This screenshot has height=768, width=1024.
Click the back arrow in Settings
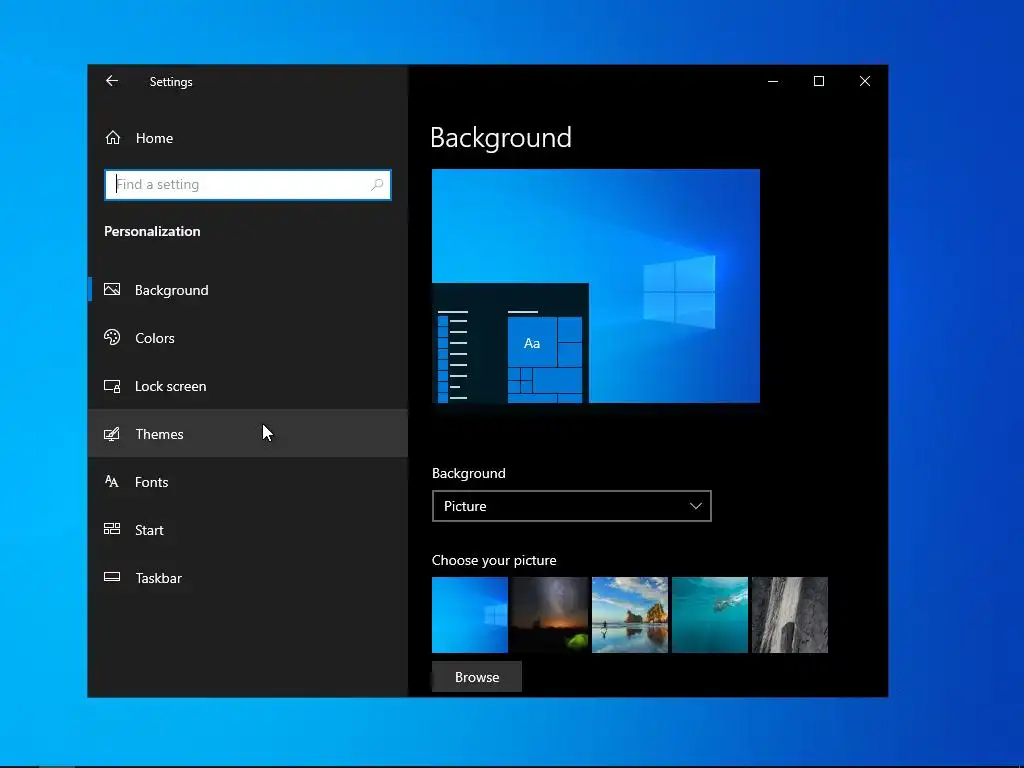pyautogui.click(x=112, y=81)
